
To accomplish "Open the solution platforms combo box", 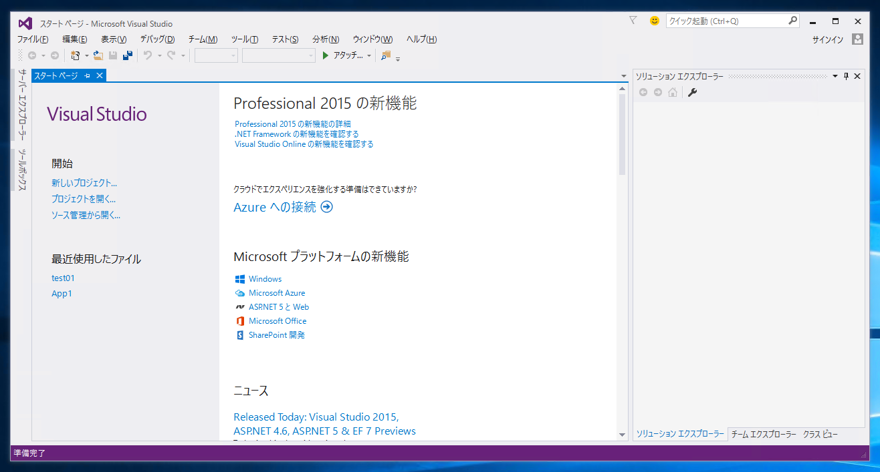I will click(278, 56).
